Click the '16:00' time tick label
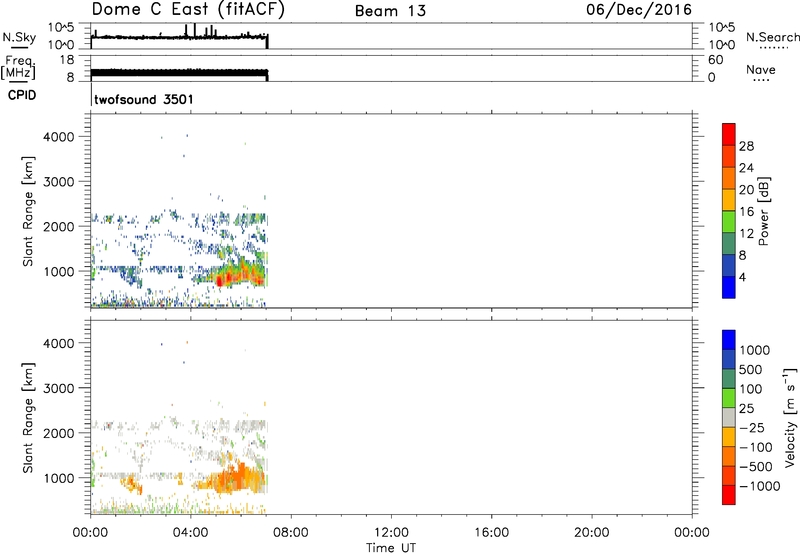 (x=491, y=533)
